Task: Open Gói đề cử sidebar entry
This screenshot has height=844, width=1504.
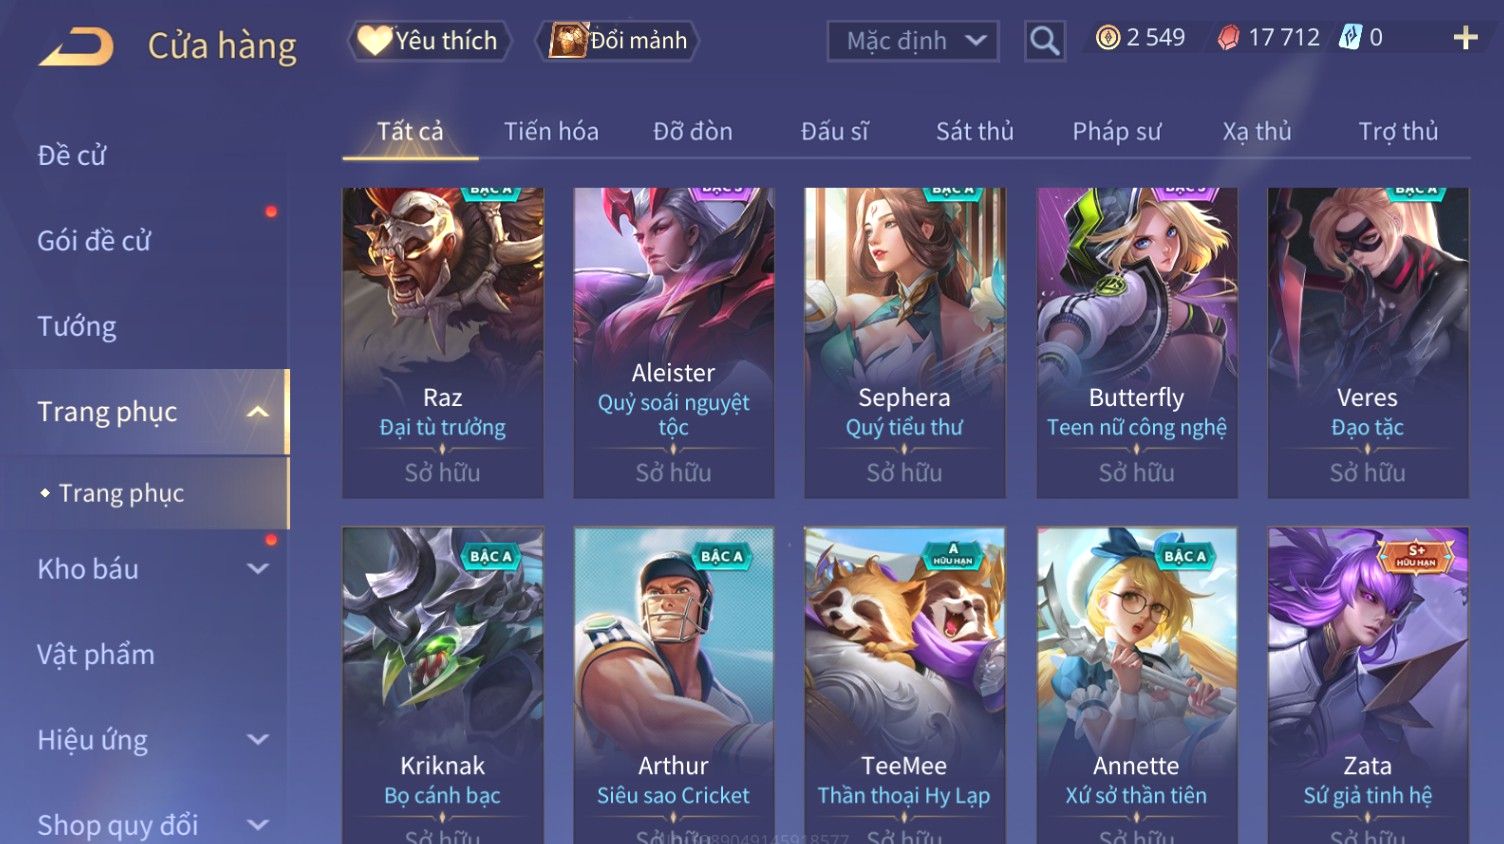Action: pos(94,241)
